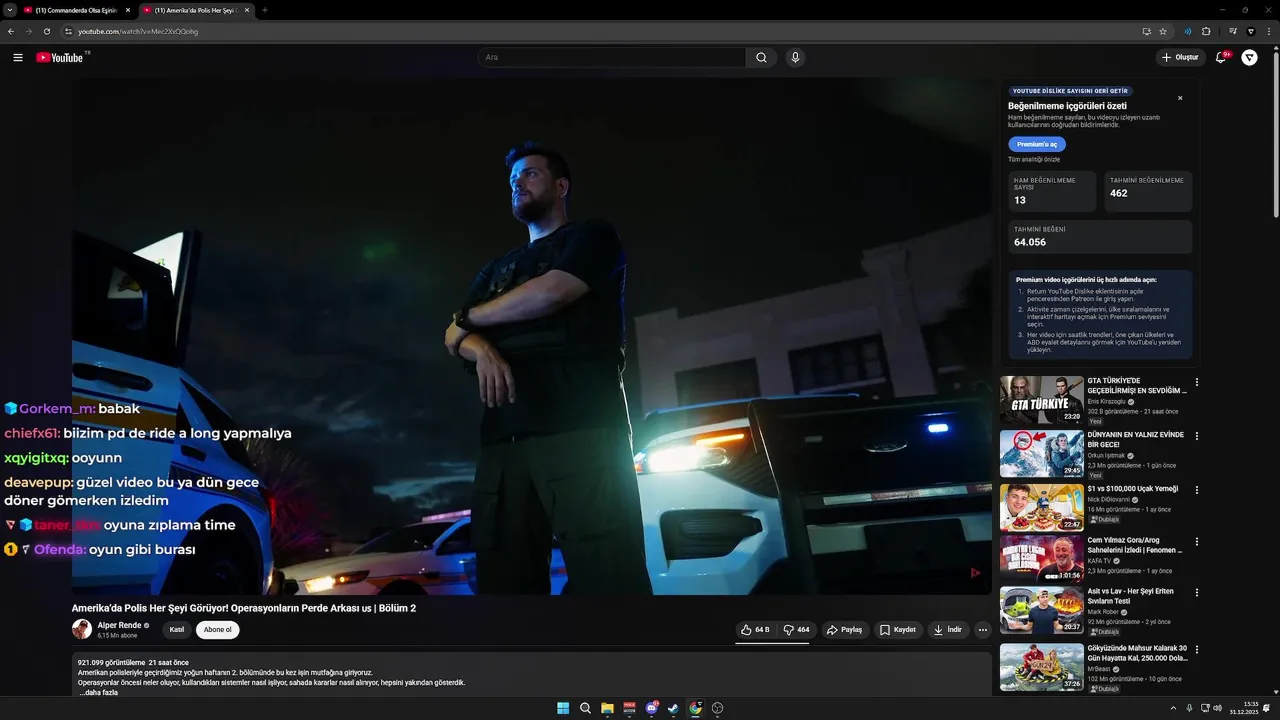This screenshot has width=1280, height=720.
Task: Open browser profile avatar
Action: click(1251, 31)
